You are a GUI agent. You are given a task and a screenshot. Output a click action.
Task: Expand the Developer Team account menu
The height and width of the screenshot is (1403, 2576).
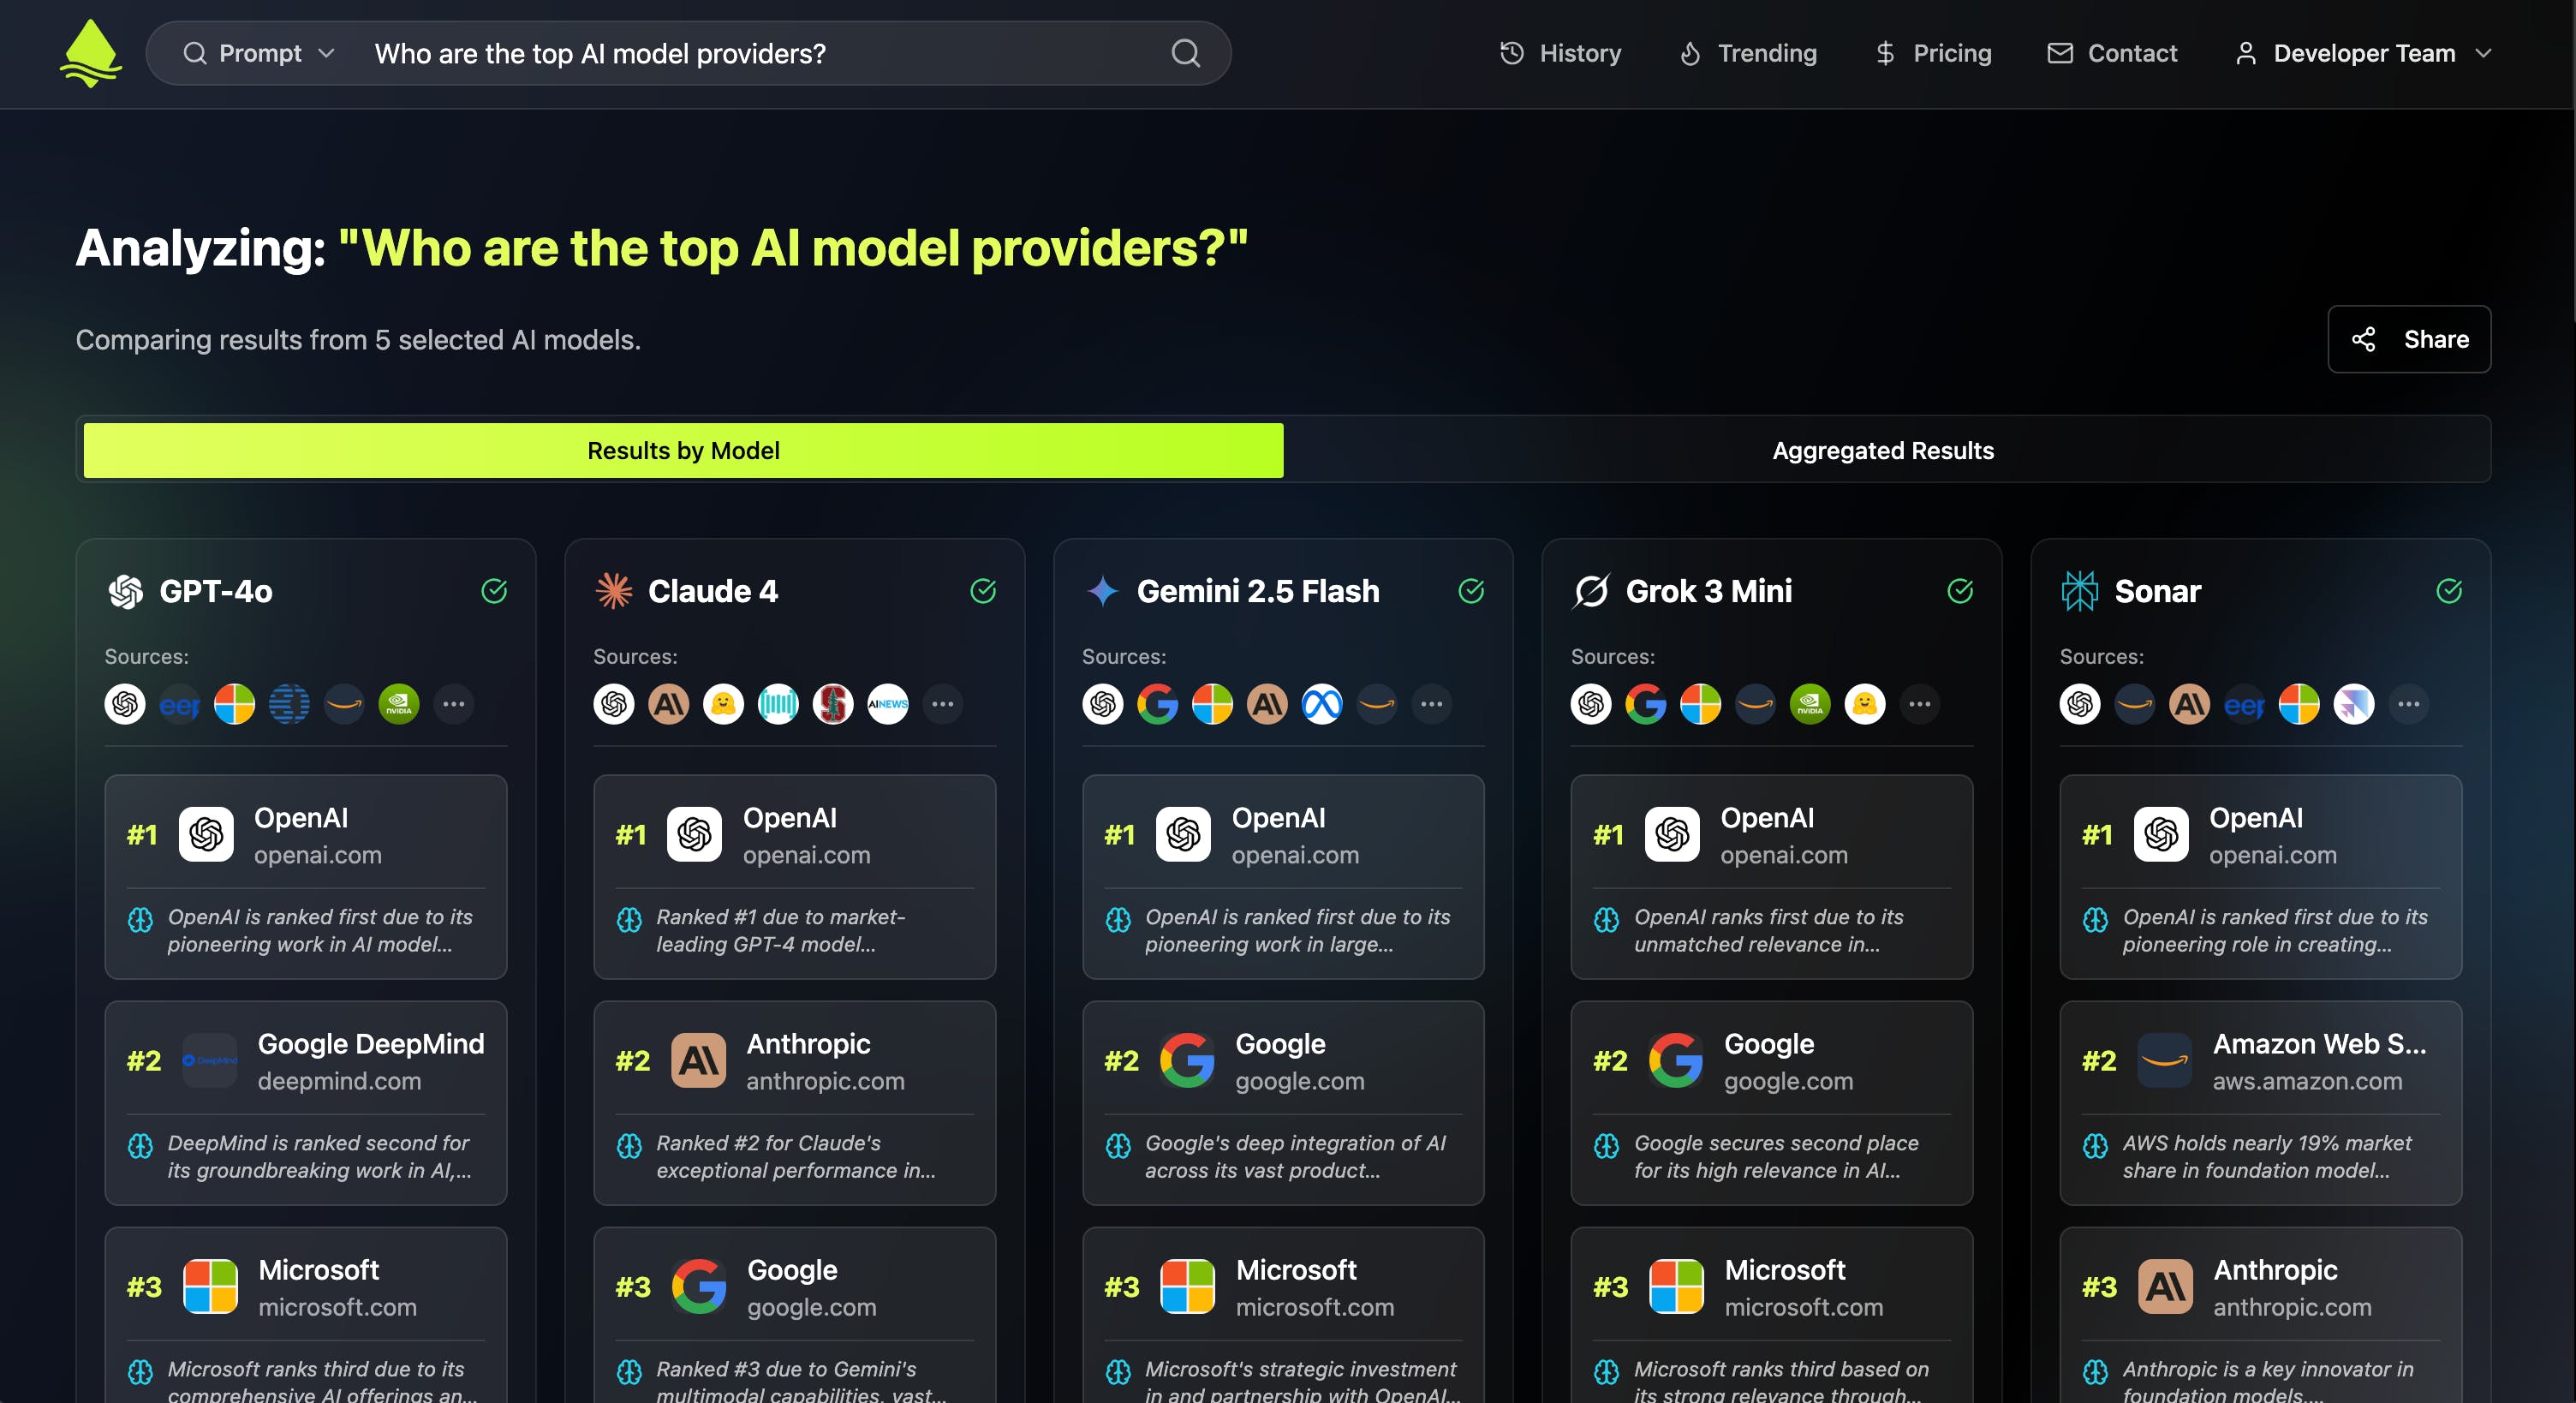[x=2363, y=53]
